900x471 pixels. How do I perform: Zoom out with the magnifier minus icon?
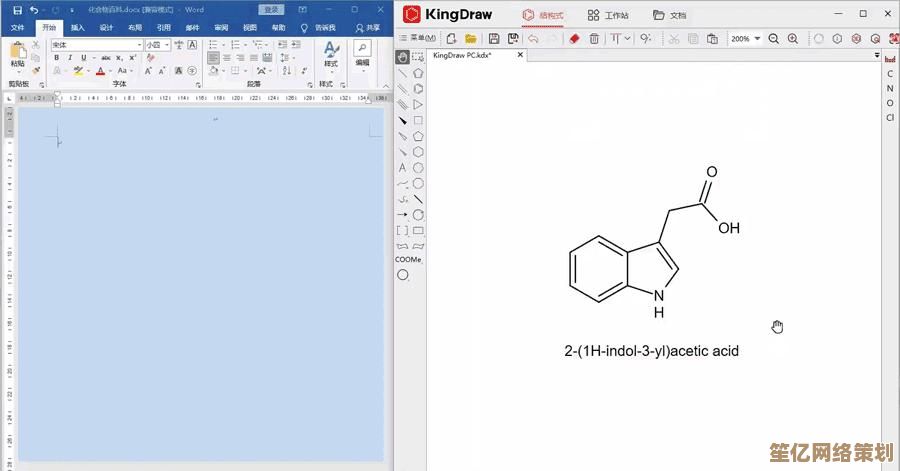click(773, 38)
